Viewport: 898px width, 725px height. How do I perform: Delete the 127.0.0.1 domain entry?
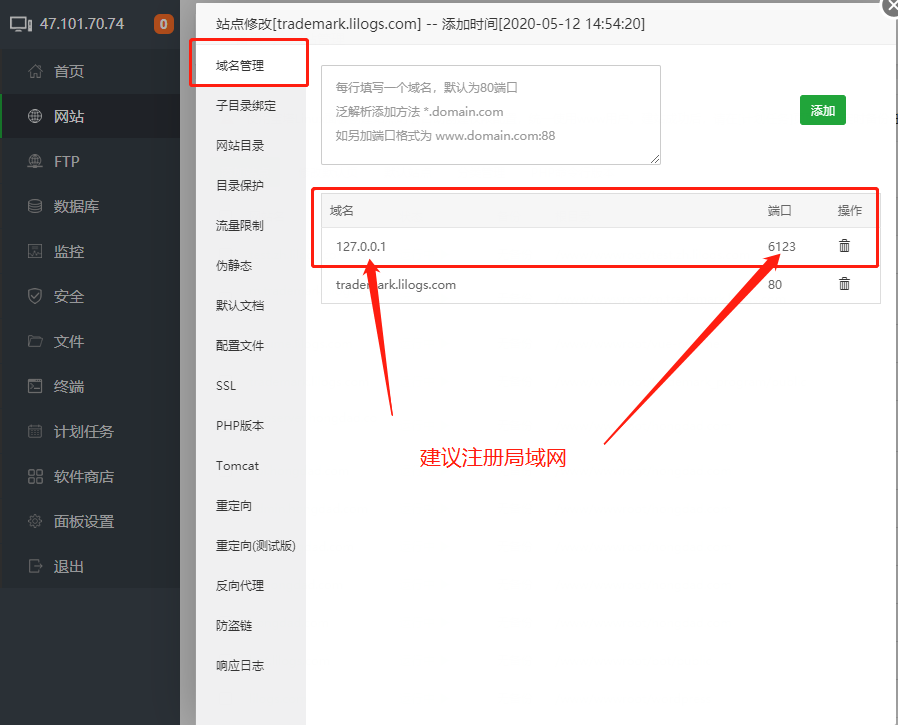click(x=844, y=246)
